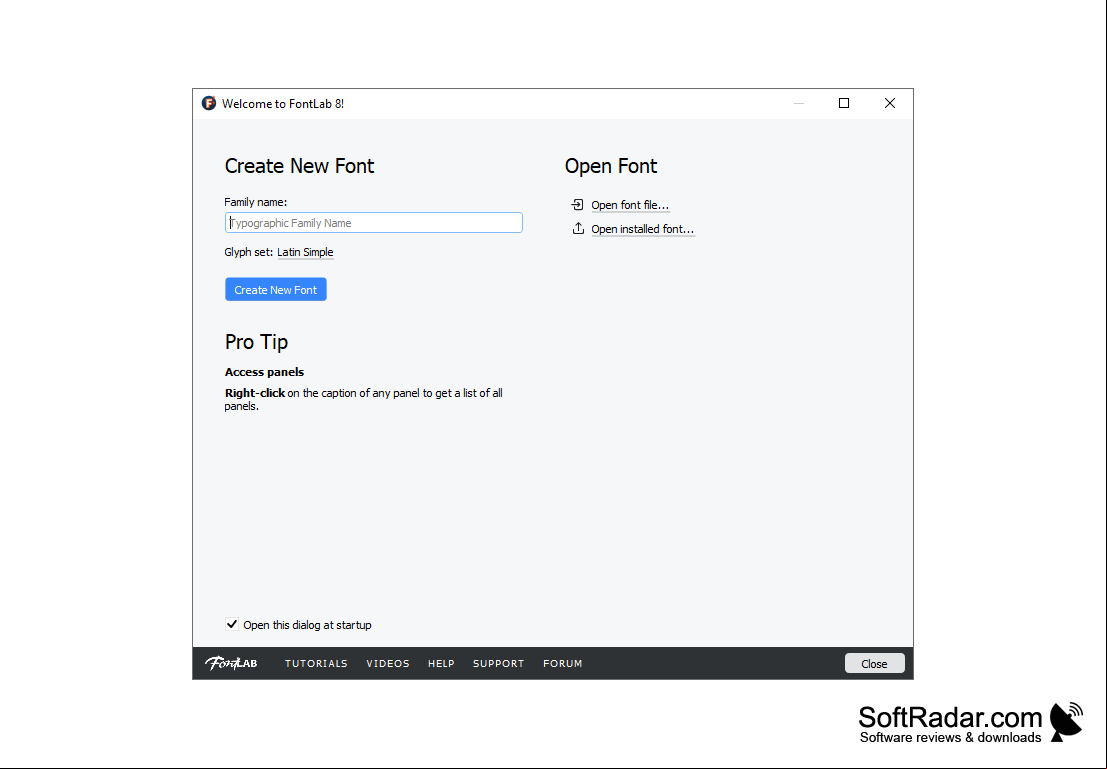Open TUTORIALS from the footer menu

click(316, 664)
